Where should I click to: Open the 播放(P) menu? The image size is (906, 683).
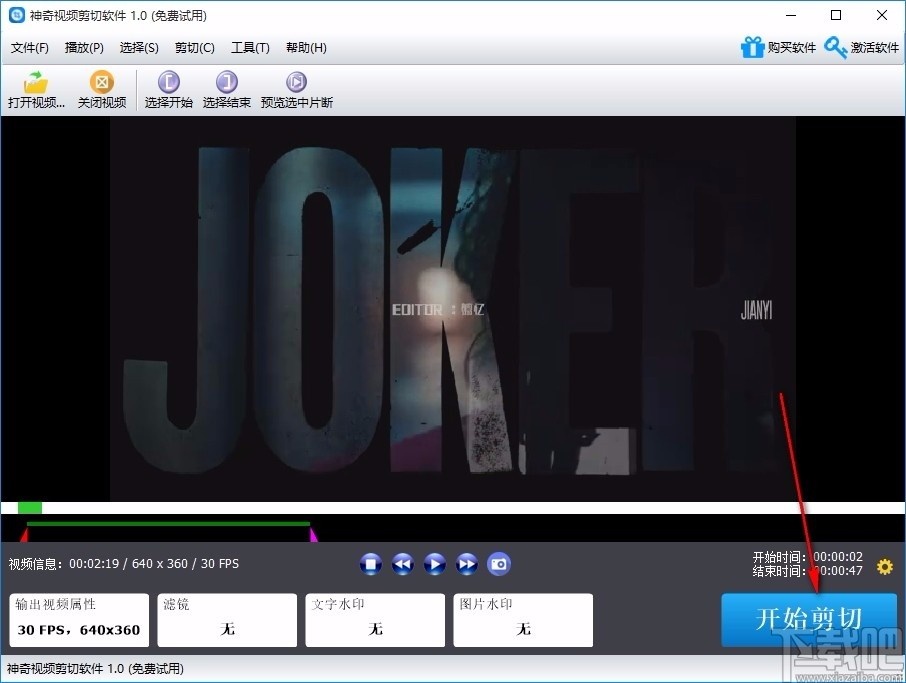point(84,48)
